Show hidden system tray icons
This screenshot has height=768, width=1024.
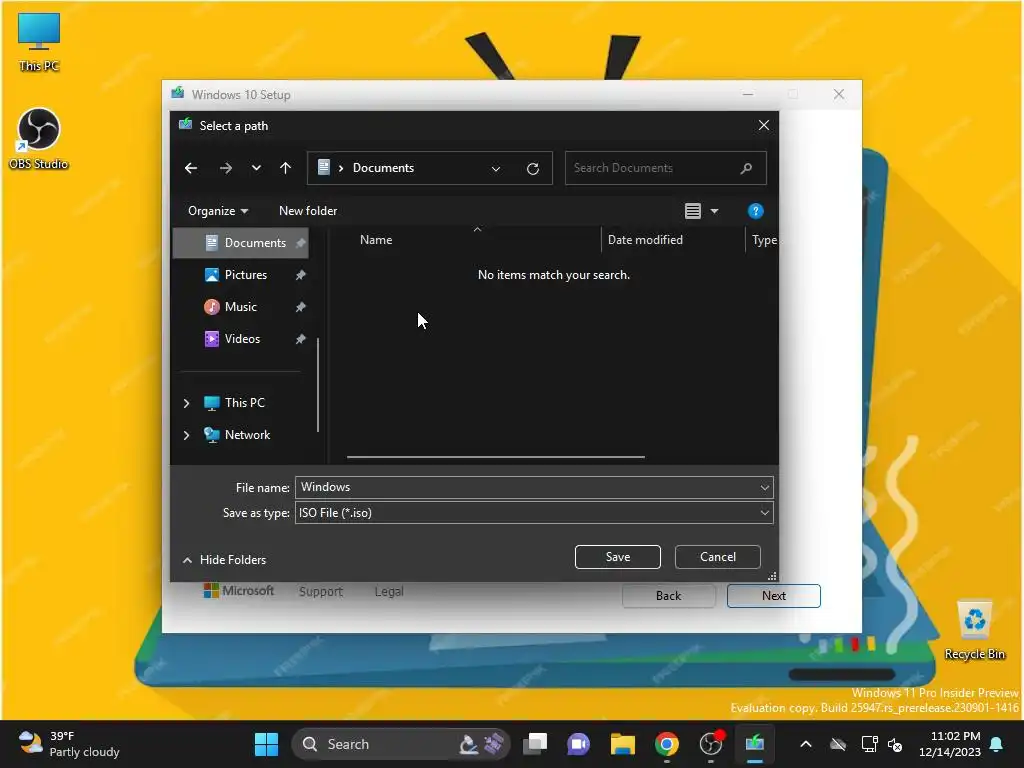(x=806, y=744)
